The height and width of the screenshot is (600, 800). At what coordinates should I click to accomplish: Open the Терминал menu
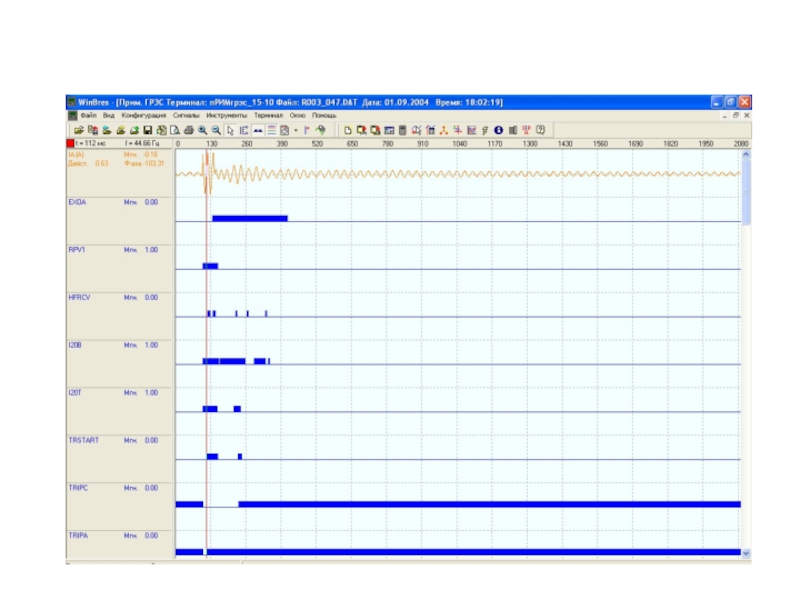[268, 116]
